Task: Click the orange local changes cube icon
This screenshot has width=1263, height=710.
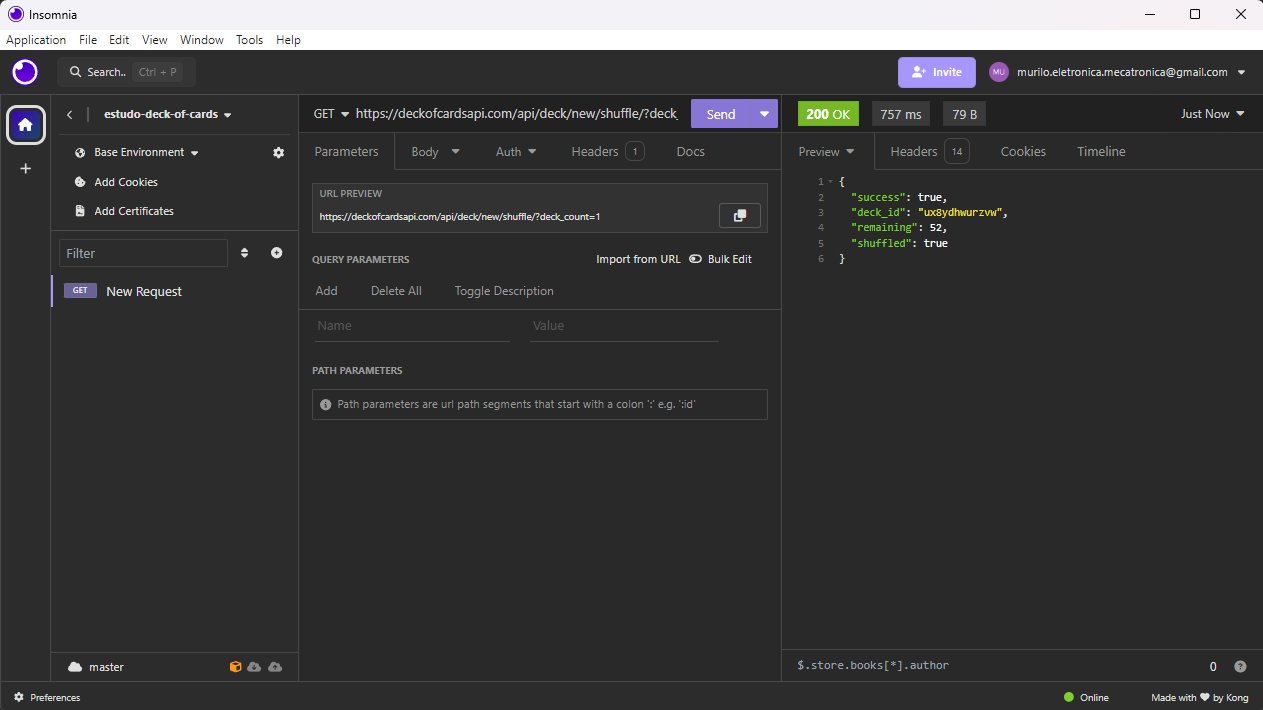Action: pyautogui.click(x=235, y=667)
